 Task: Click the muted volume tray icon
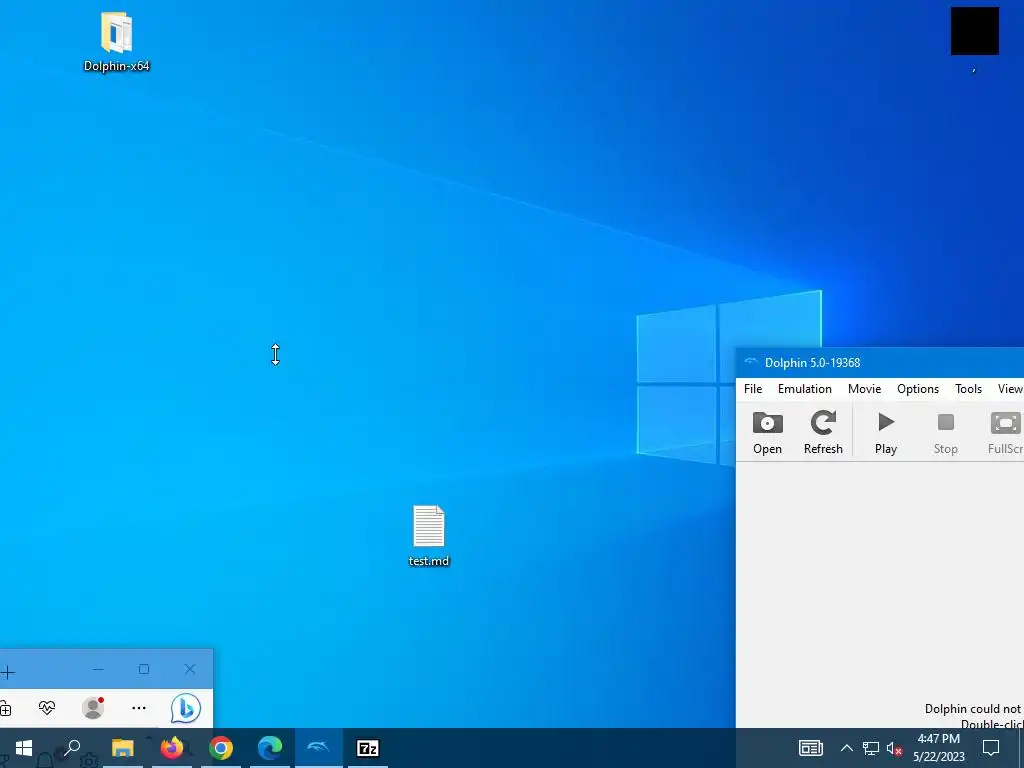click(x=894, y=748)
